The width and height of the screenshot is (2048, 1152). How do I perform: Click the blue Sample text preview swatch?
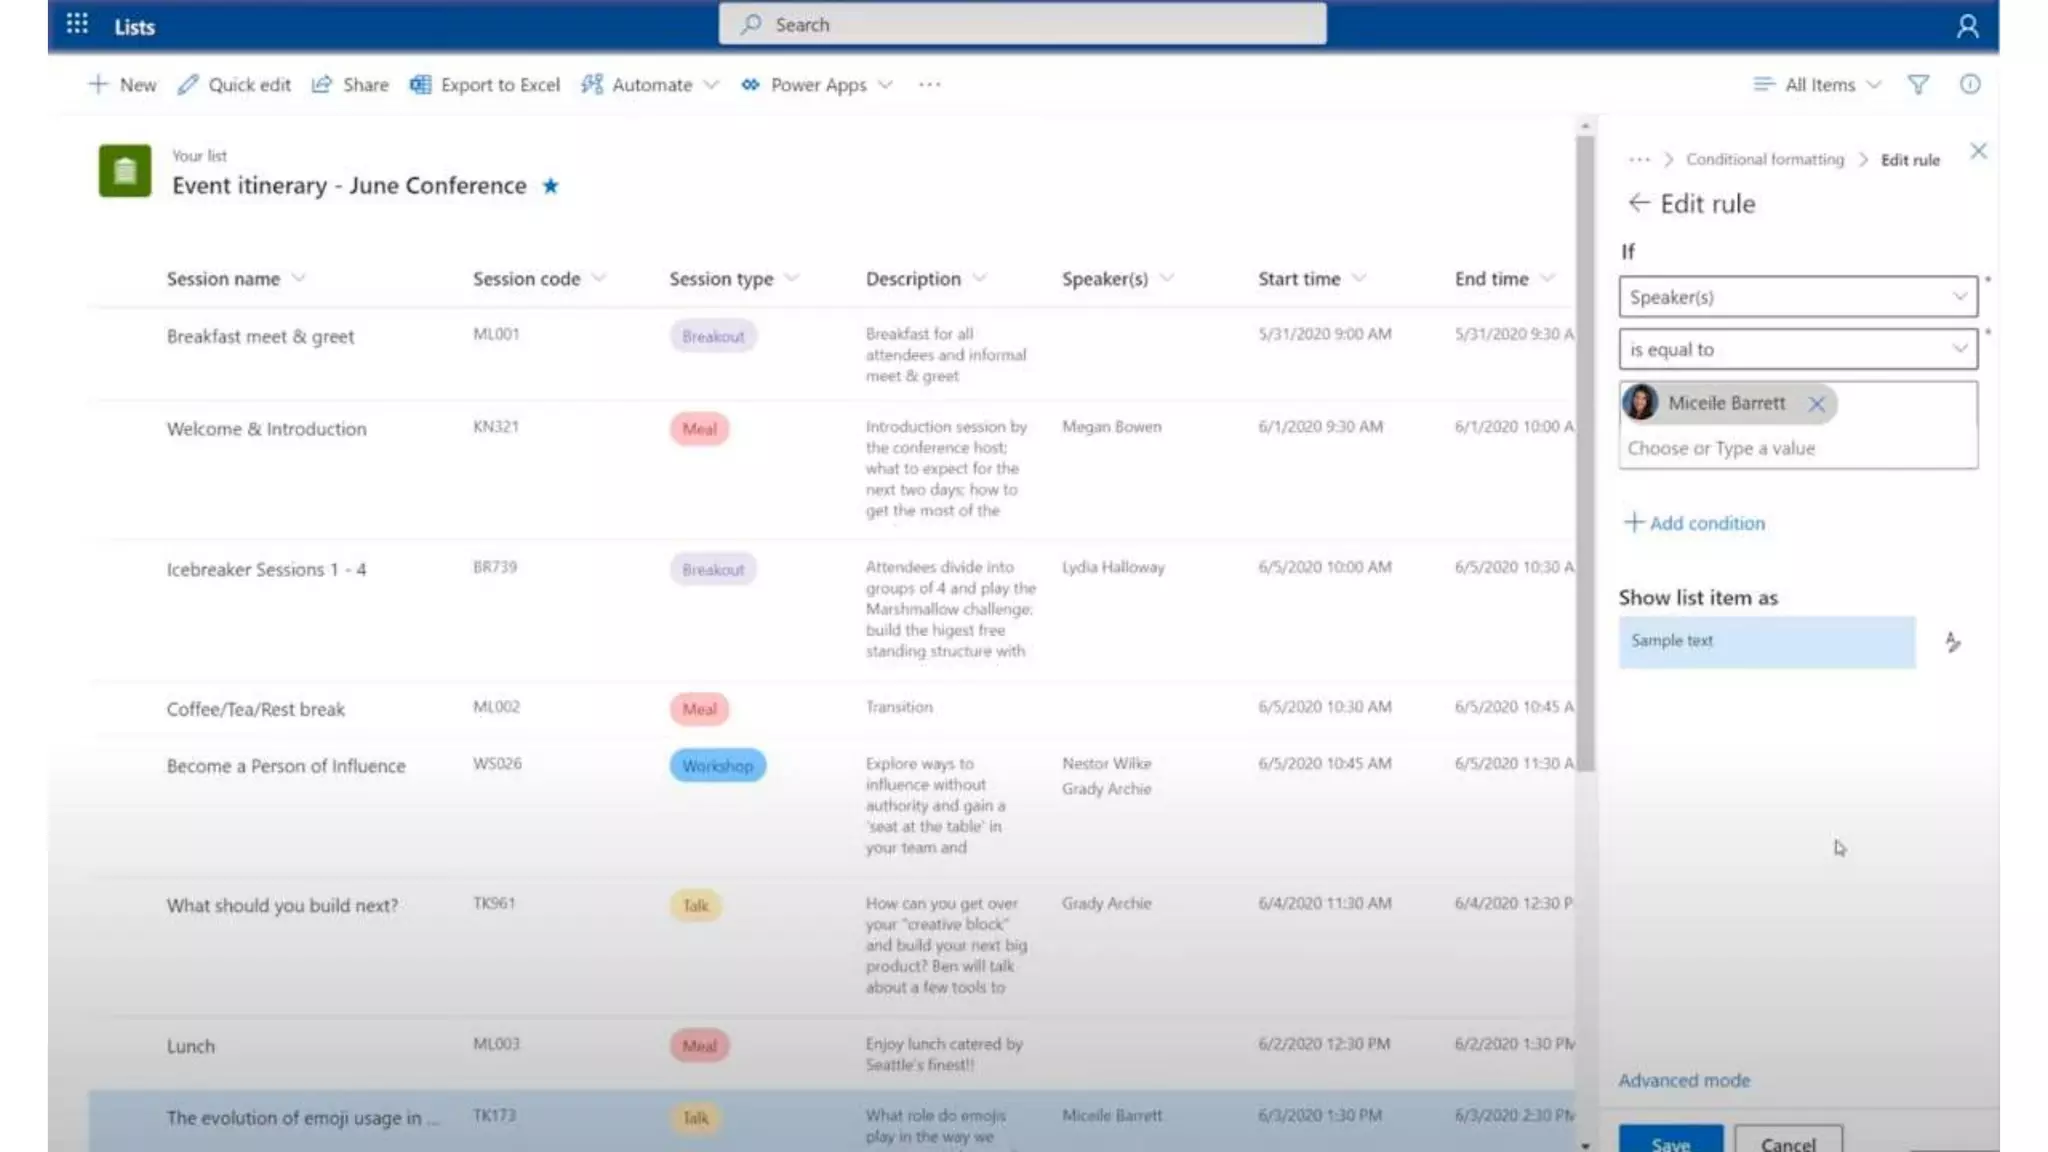1766,642
